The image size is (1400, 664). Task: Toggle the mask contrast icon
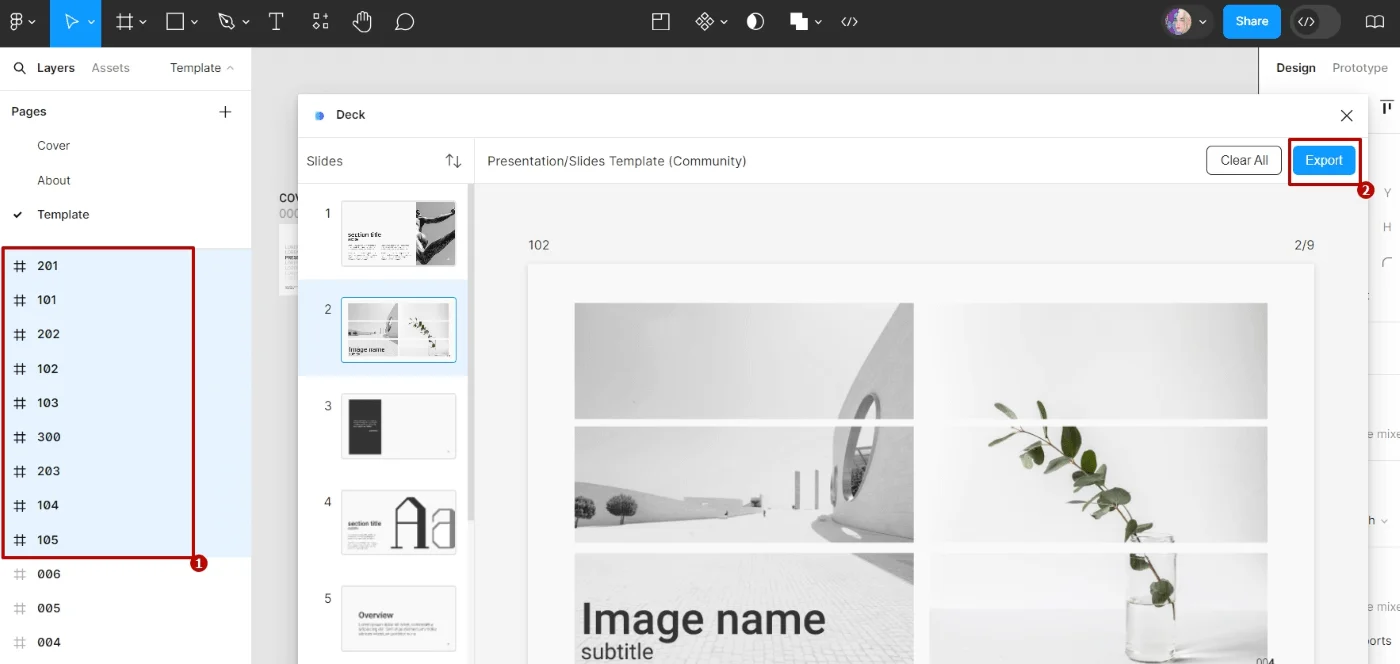click(x=755, y=22)
